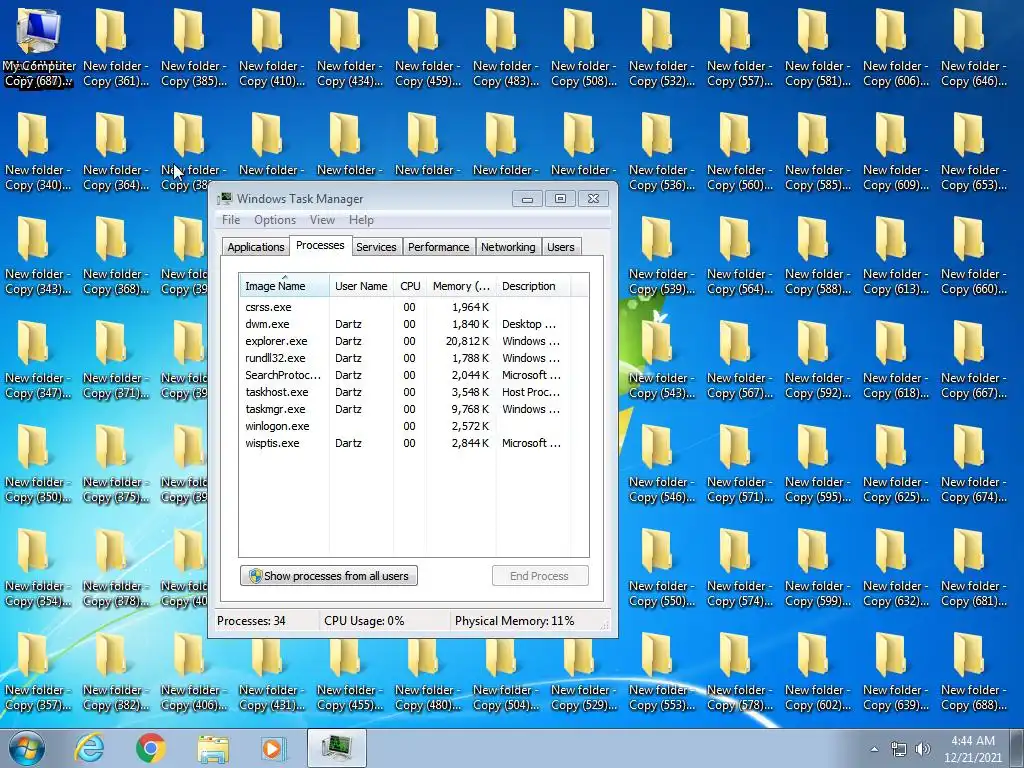
Task: Launch Windows Media Player taskbar icon
Action: pyautogui.click(x=273, y=748)
